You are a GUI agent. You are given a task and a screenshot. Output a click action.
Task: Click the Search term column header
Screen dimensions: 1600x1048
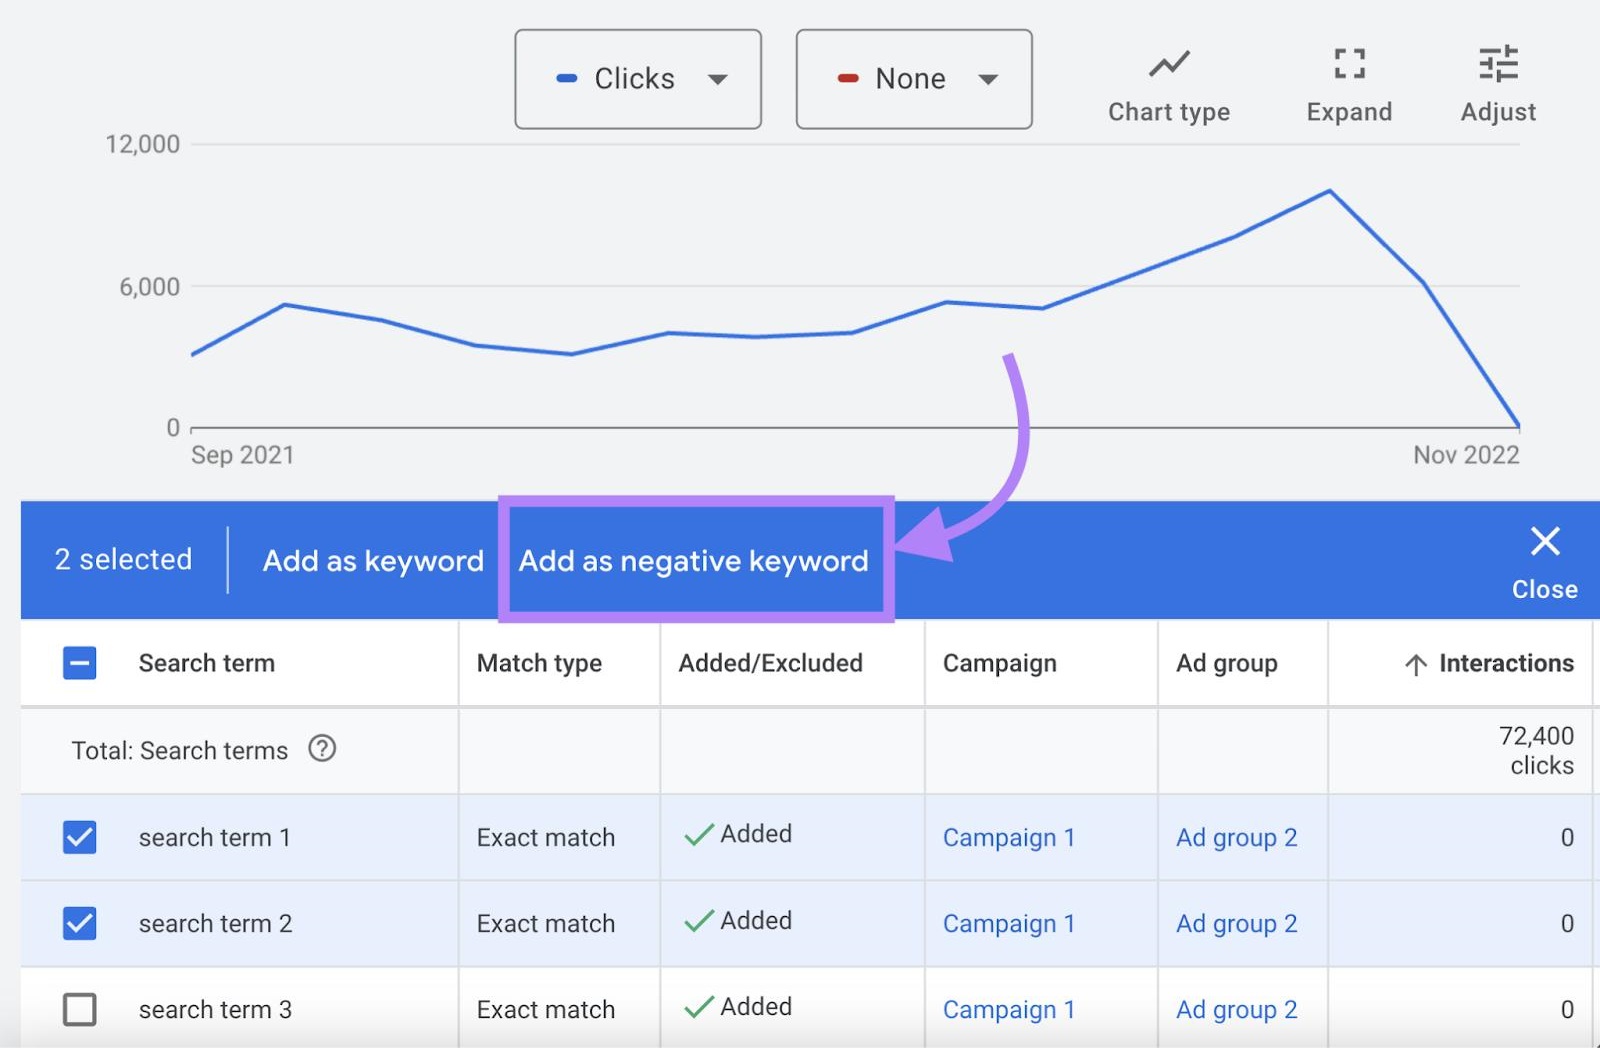point(207,663)
